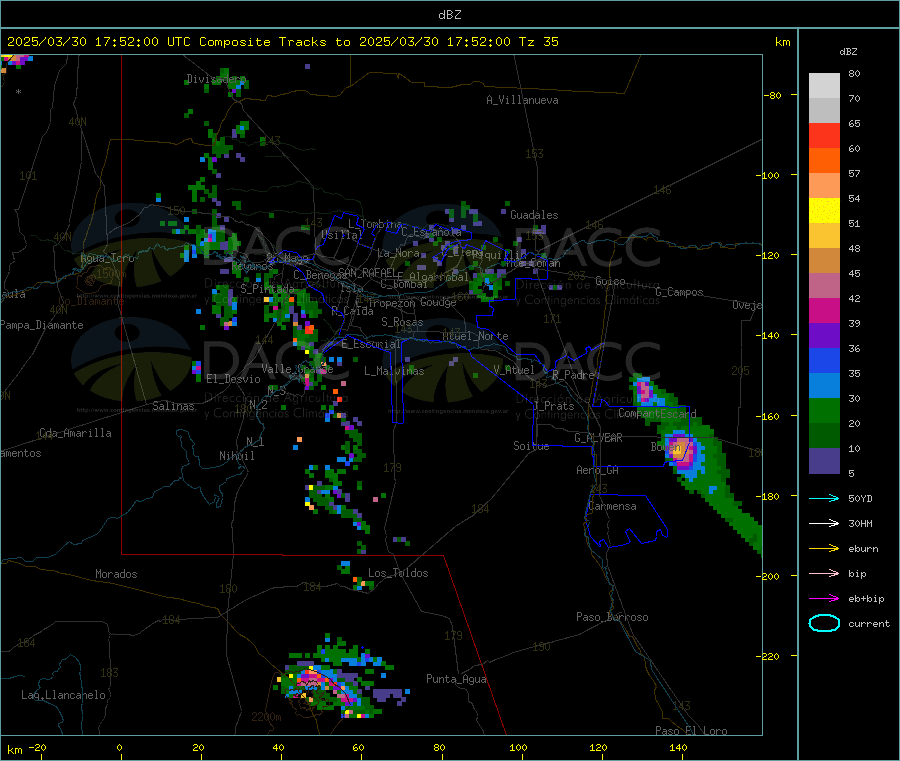900x761 pixels.
Task: Click the 'A_Villanueva' map label
Action: click(x=522, y=100)
